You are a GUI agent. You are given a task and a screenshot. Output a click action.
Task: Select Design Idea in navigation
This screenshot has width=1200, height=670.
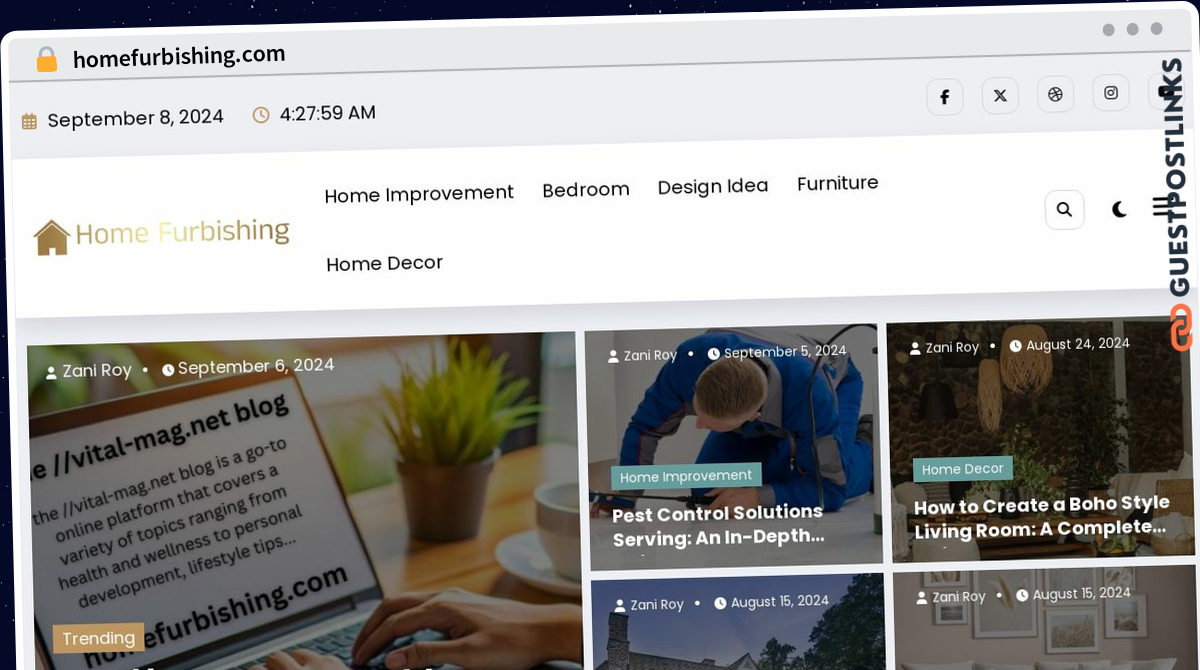[713, 186]
